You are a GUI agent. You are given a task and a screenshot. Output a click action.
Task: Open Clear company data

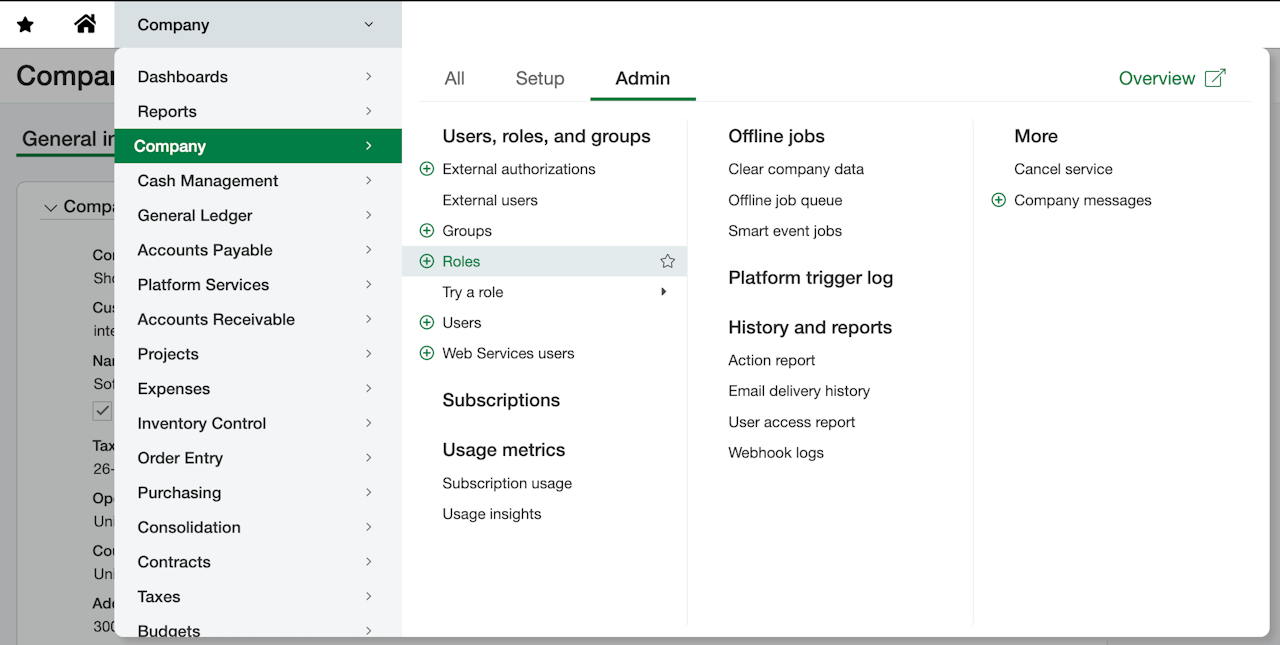(x=796, y=169)
